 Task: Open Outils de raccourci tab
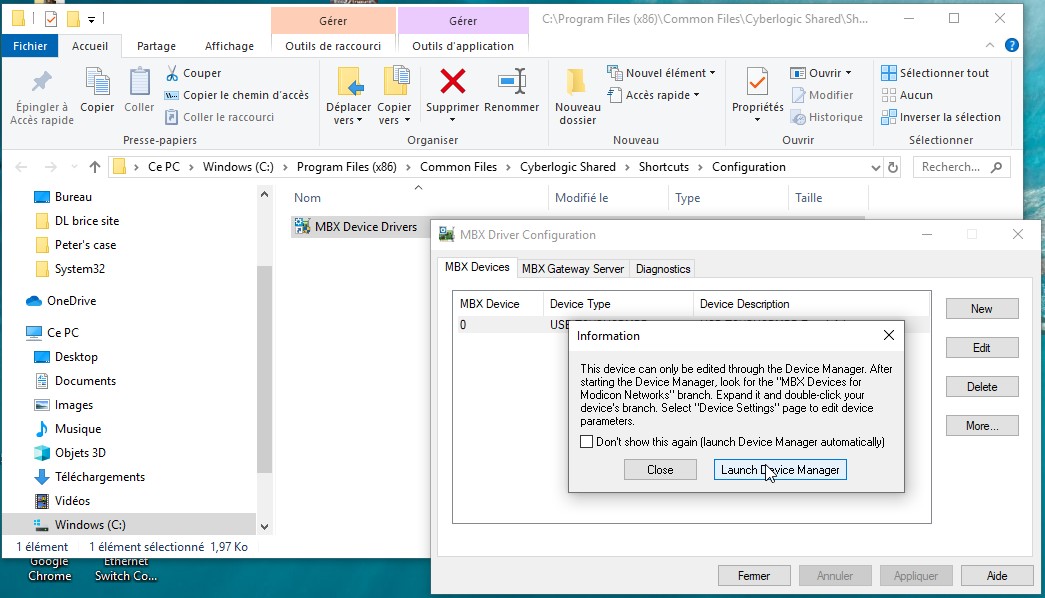pyautogui.click(x=333, y=46)
